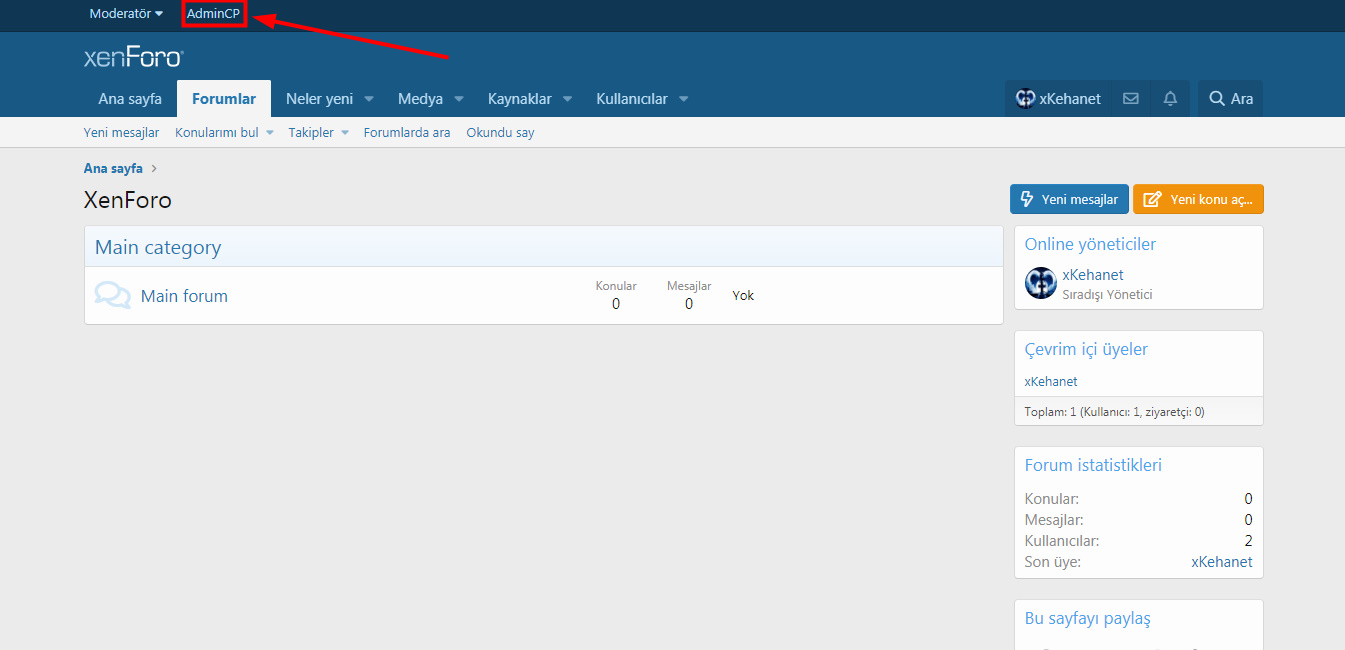The width and height of the screenshot is (1345, 650).
Task: Expand the Moderatör dropdown
Action: click(126, 14)
